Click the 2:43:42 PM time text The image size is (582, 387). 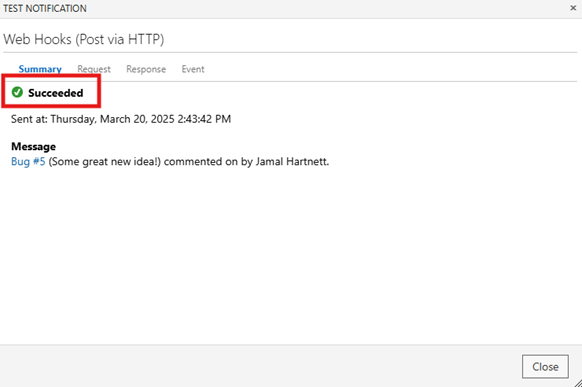click(x=204, y=119)
